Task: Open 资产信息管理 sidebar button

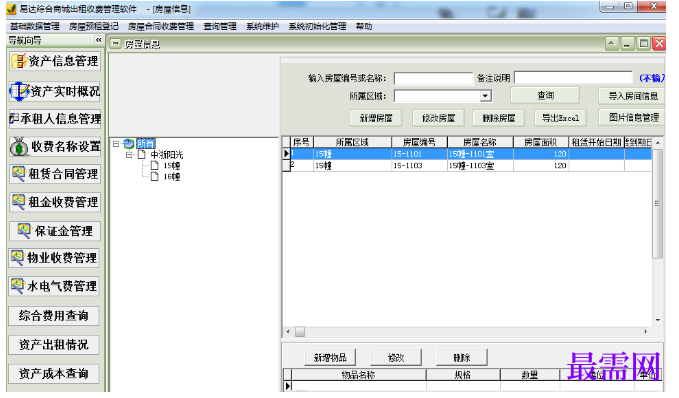Action: pos(55,61)
